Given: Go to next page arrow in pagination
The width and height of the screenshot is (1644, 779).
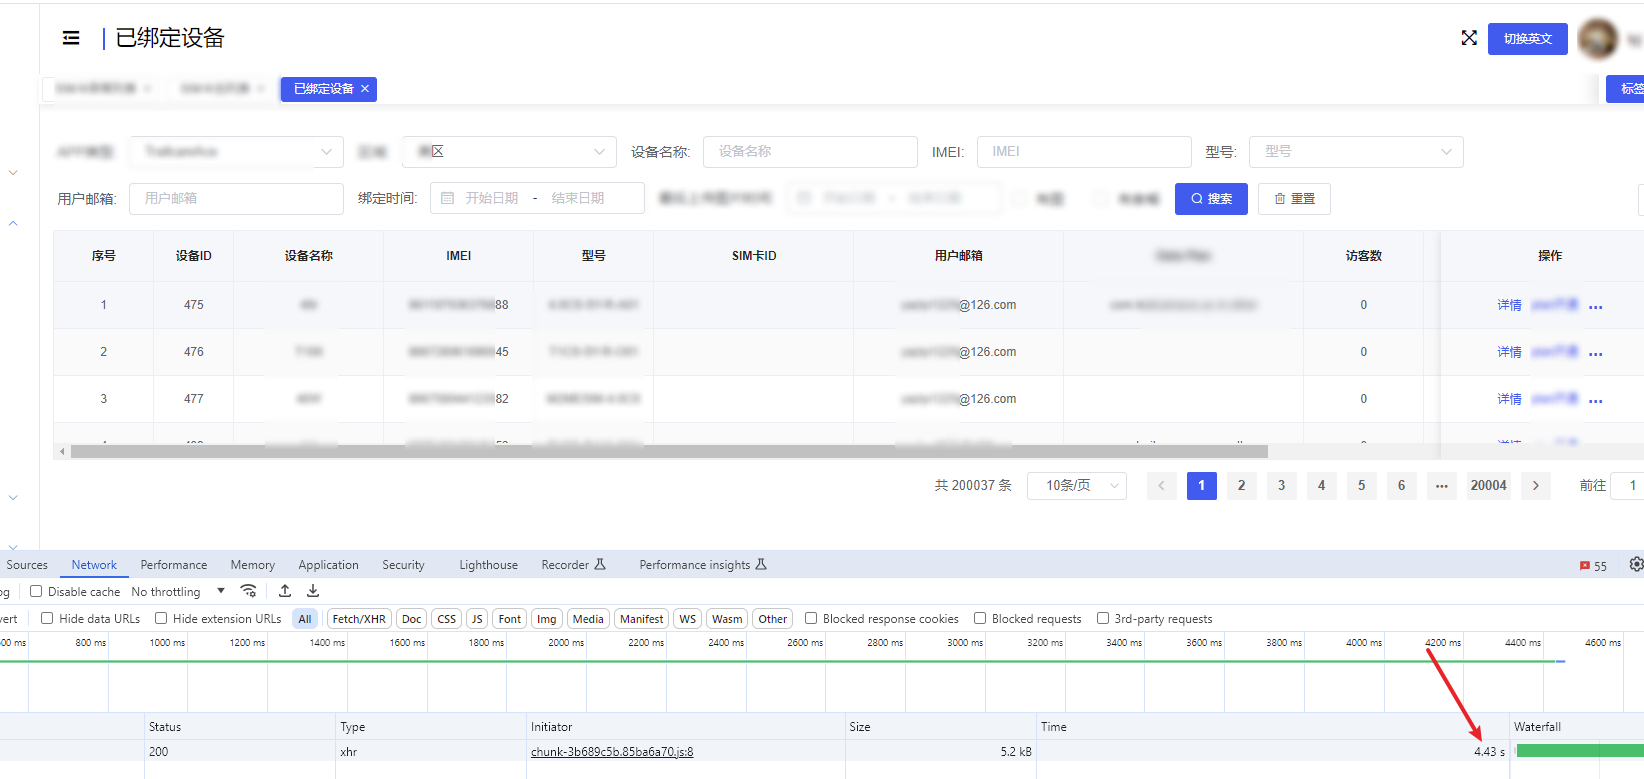Looking at the screenshot, I should pos(1535,486).
